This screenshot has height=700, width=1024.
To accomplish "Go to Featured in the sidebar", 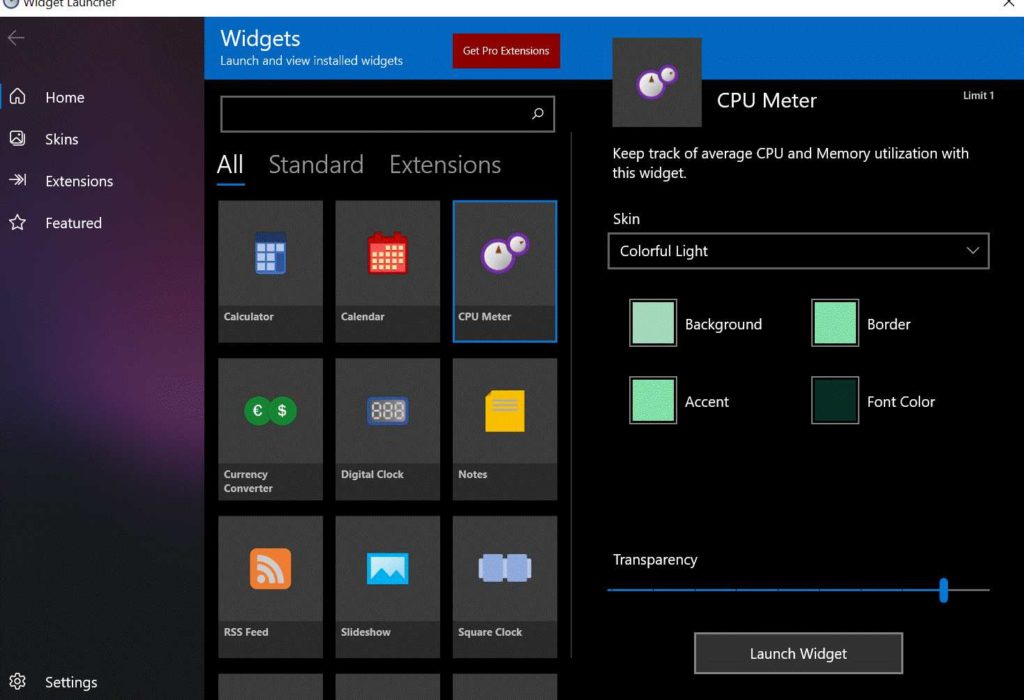I will coord(73,223).
